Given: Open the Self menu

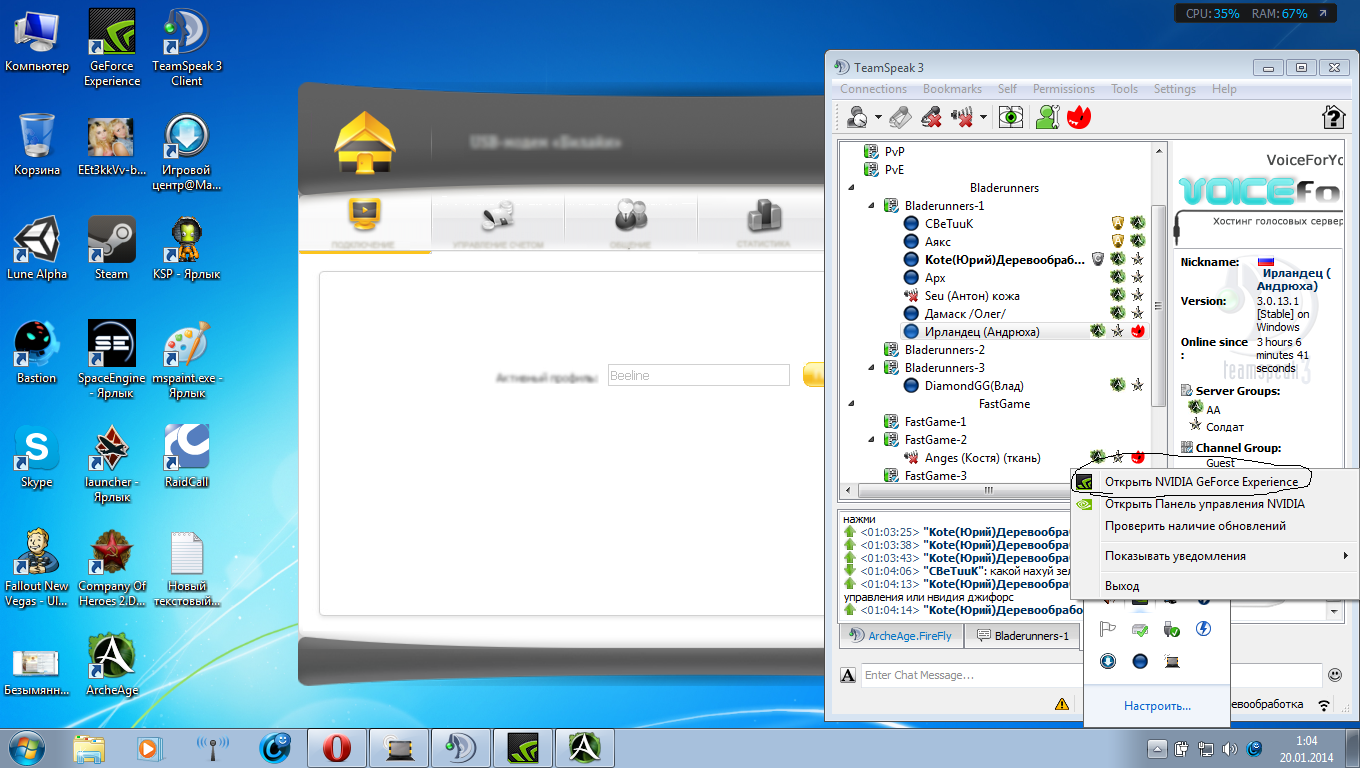Looking at the screenshot, I should pos(1007,89).
